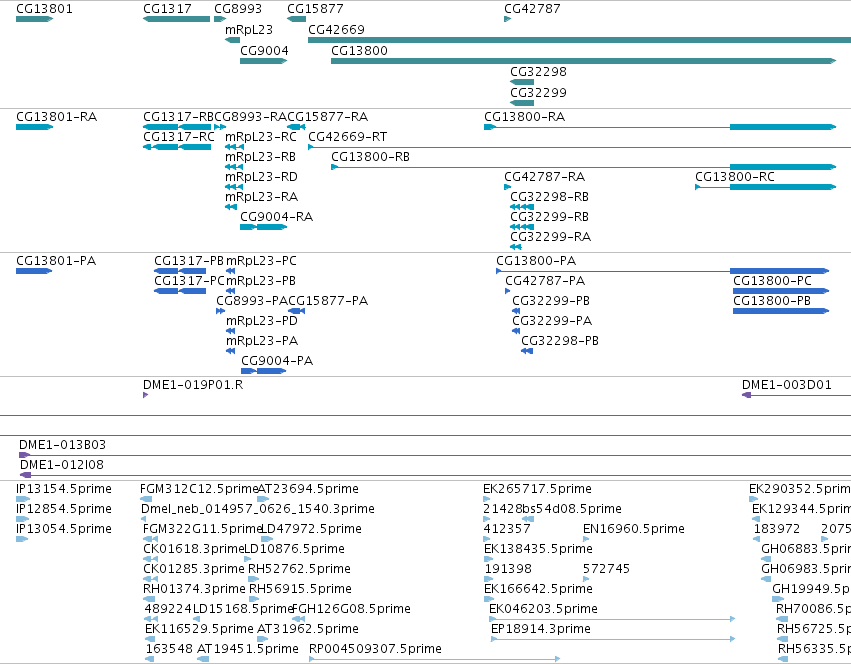Screen dimensions: 851x664
Task: Select transcript label CG1317-RB
Action: coord(179,117)
